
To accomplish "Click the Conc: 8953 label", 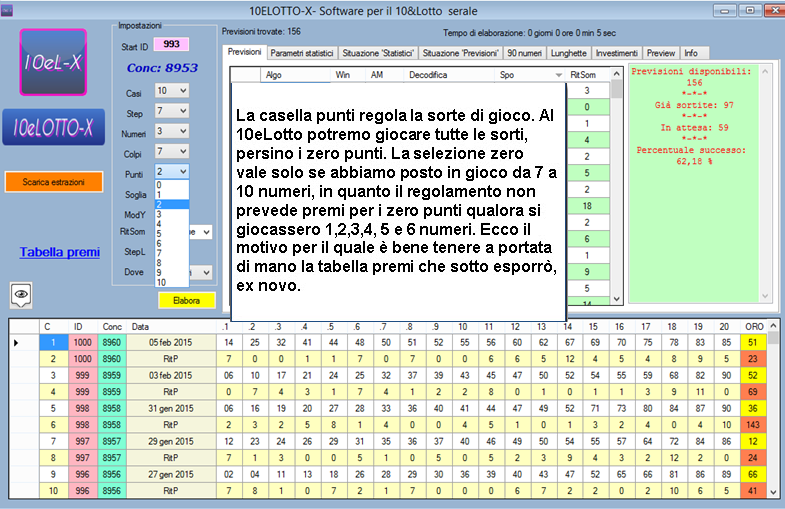I will pyautogui.click(x=162, y=68).
